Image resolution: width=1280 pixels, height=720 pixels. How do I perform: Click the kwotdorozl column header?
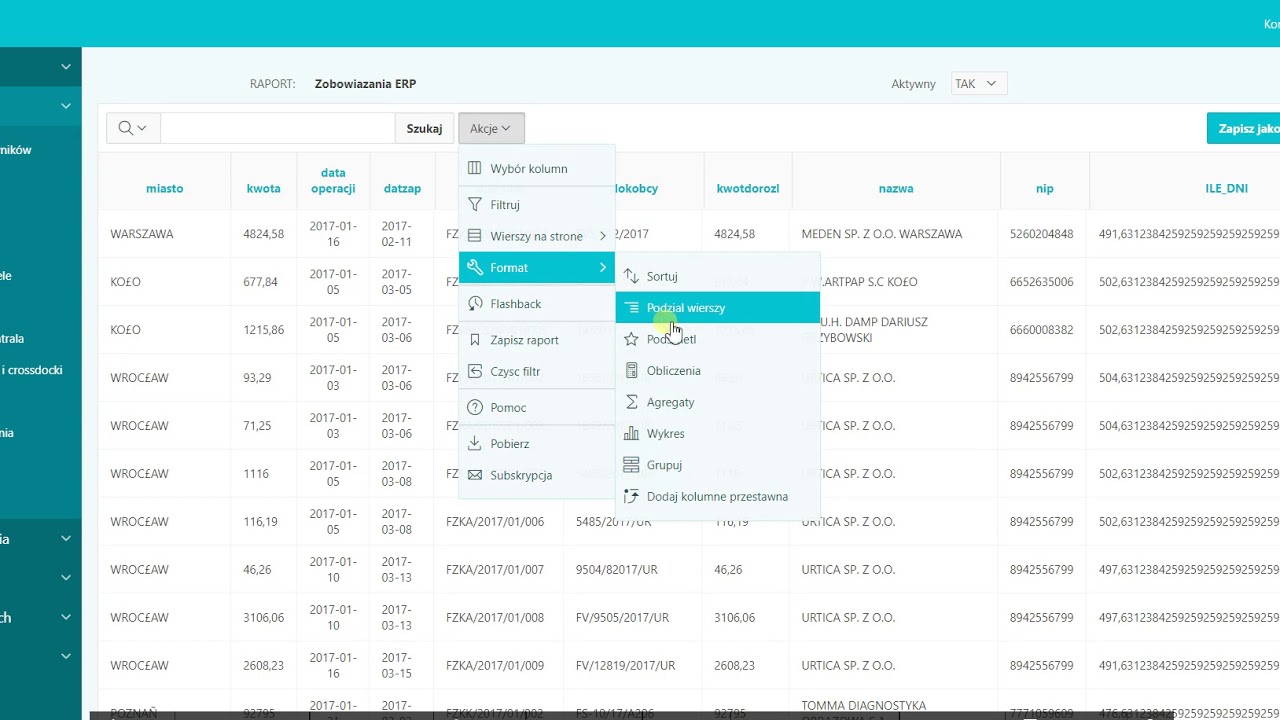748,188
